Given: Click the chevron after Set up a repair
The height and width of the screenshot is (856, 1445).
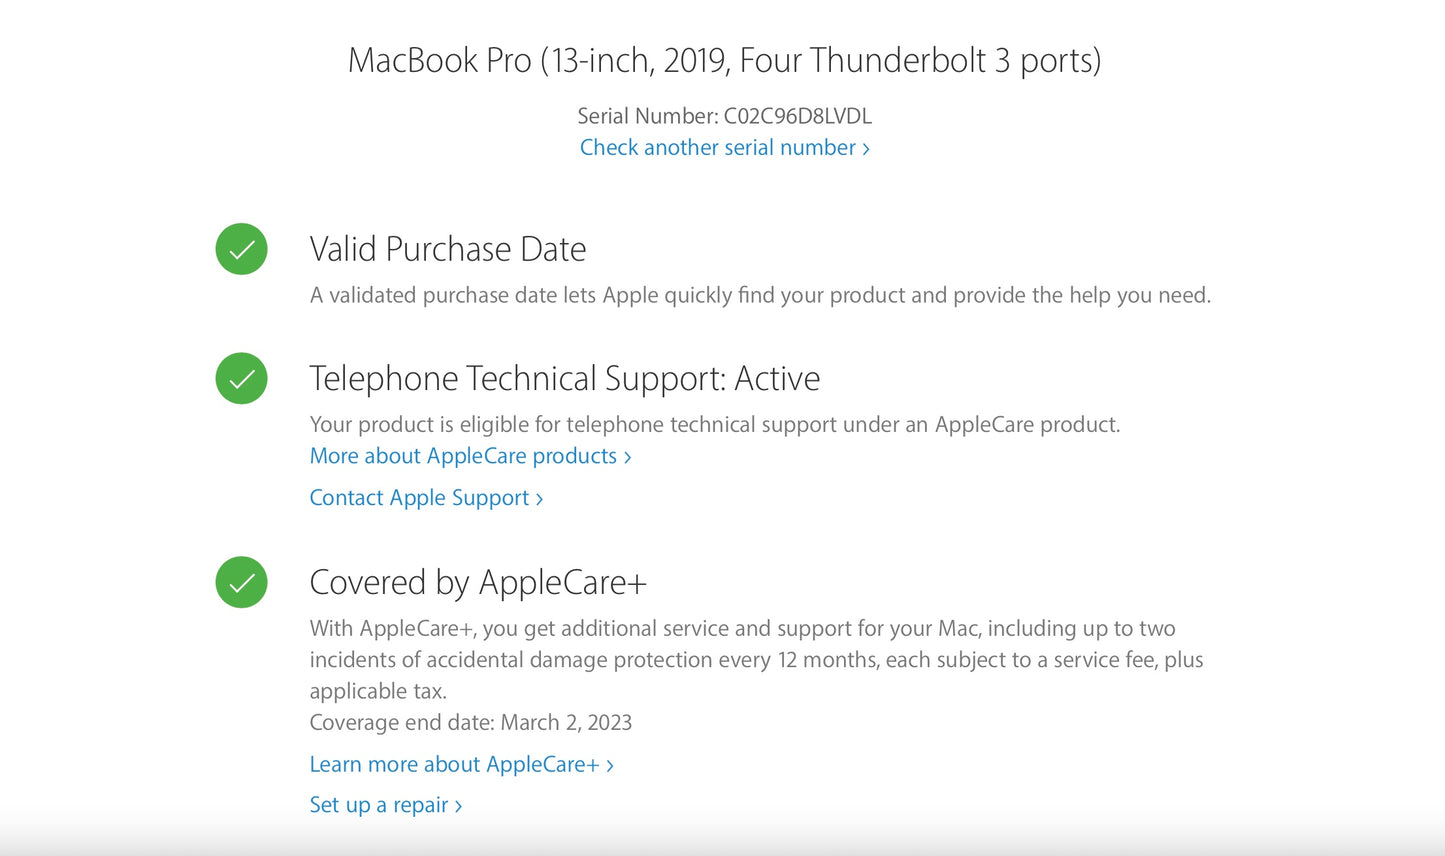Looking at the screenshot, I should (459, 805).
